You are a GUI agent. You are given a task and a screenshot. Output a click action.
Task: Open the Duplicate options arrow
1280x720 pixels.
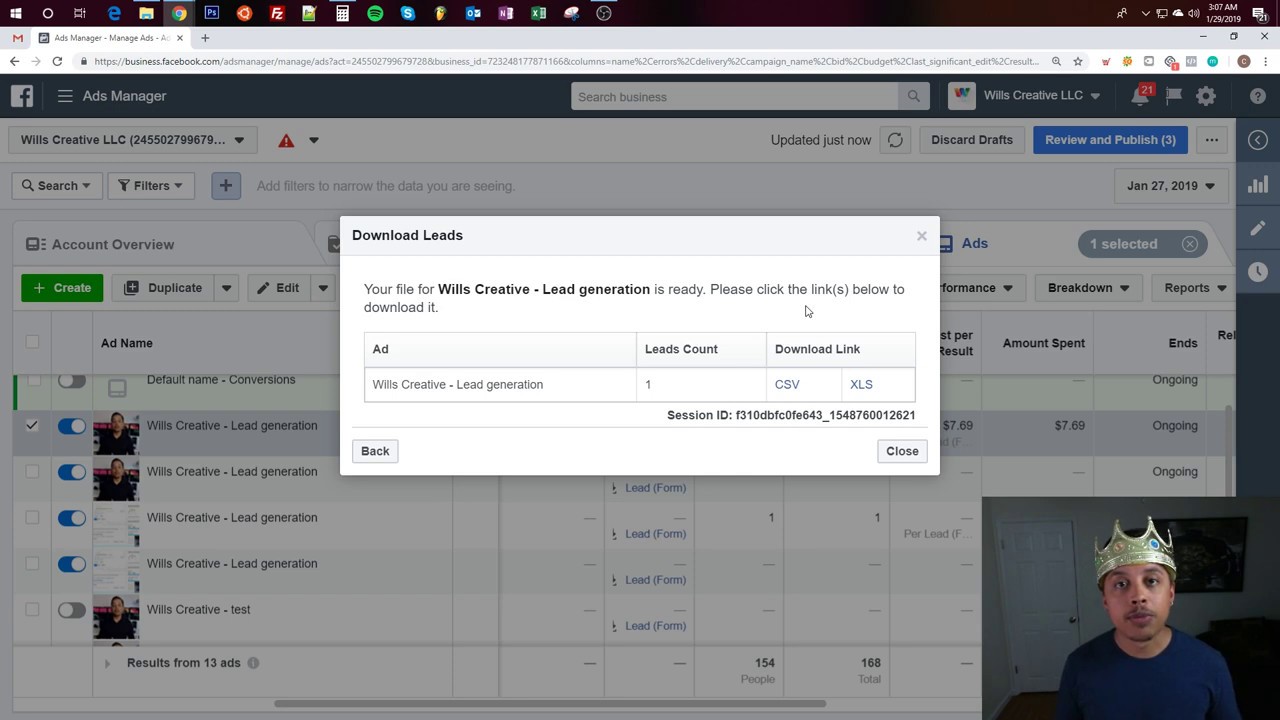[226, 288]
